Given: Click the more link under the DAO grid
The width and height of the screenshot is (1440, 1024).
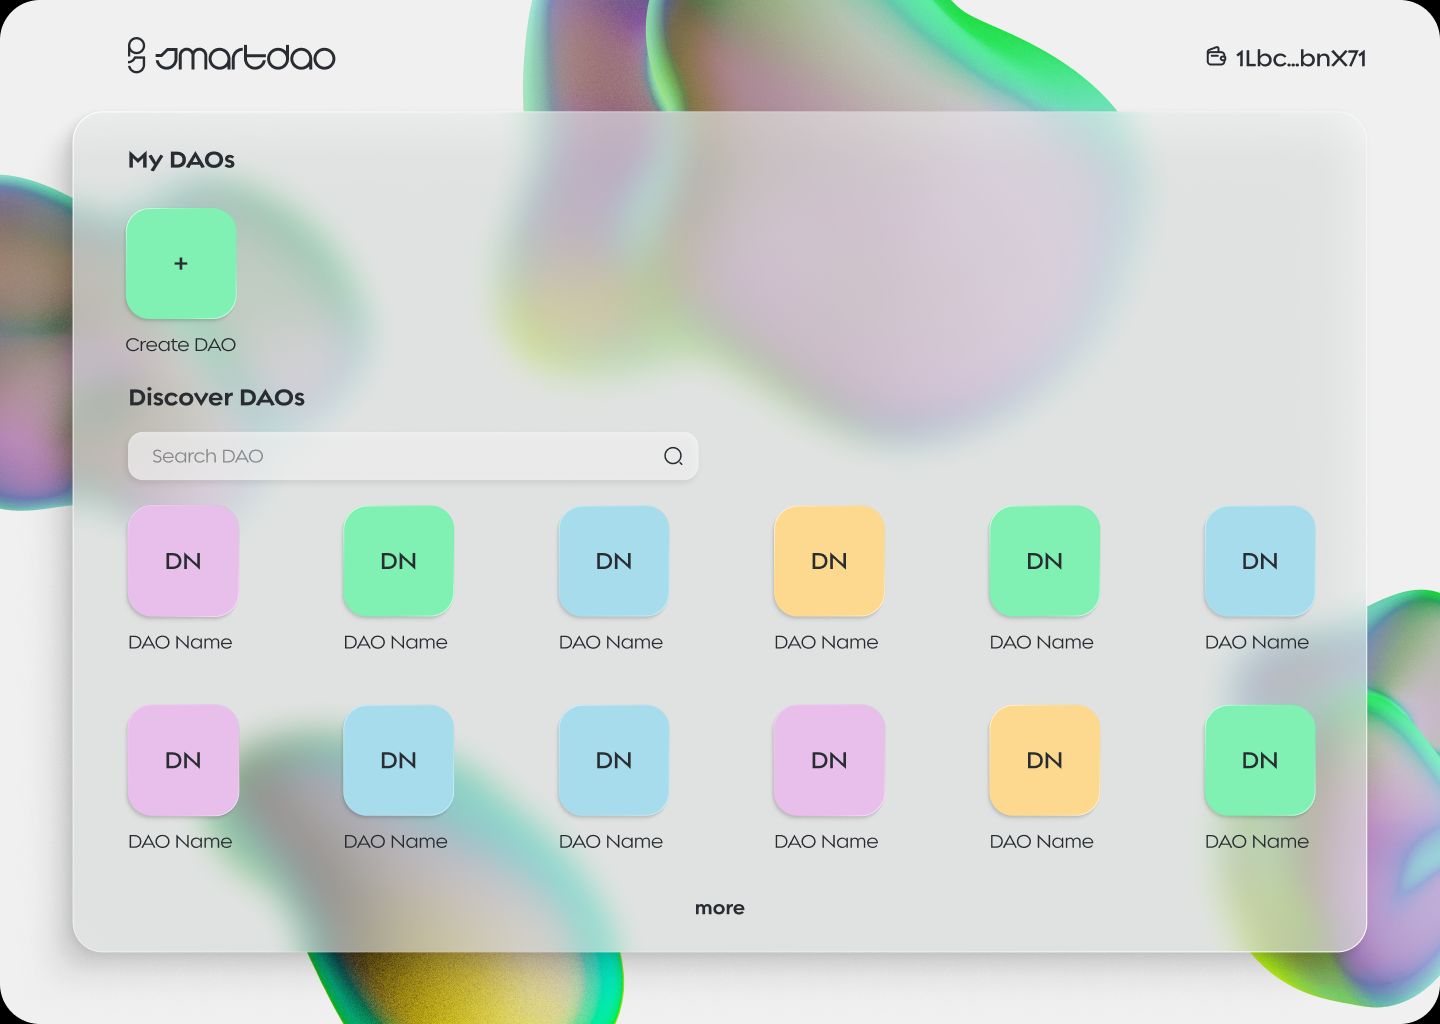Looking at the screenshot, I should (x=720, y=908).
